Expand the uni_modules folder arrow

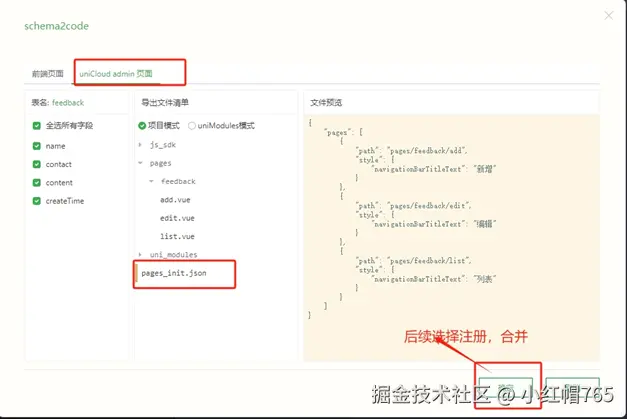pyautogui.click(x=140, y=255)
